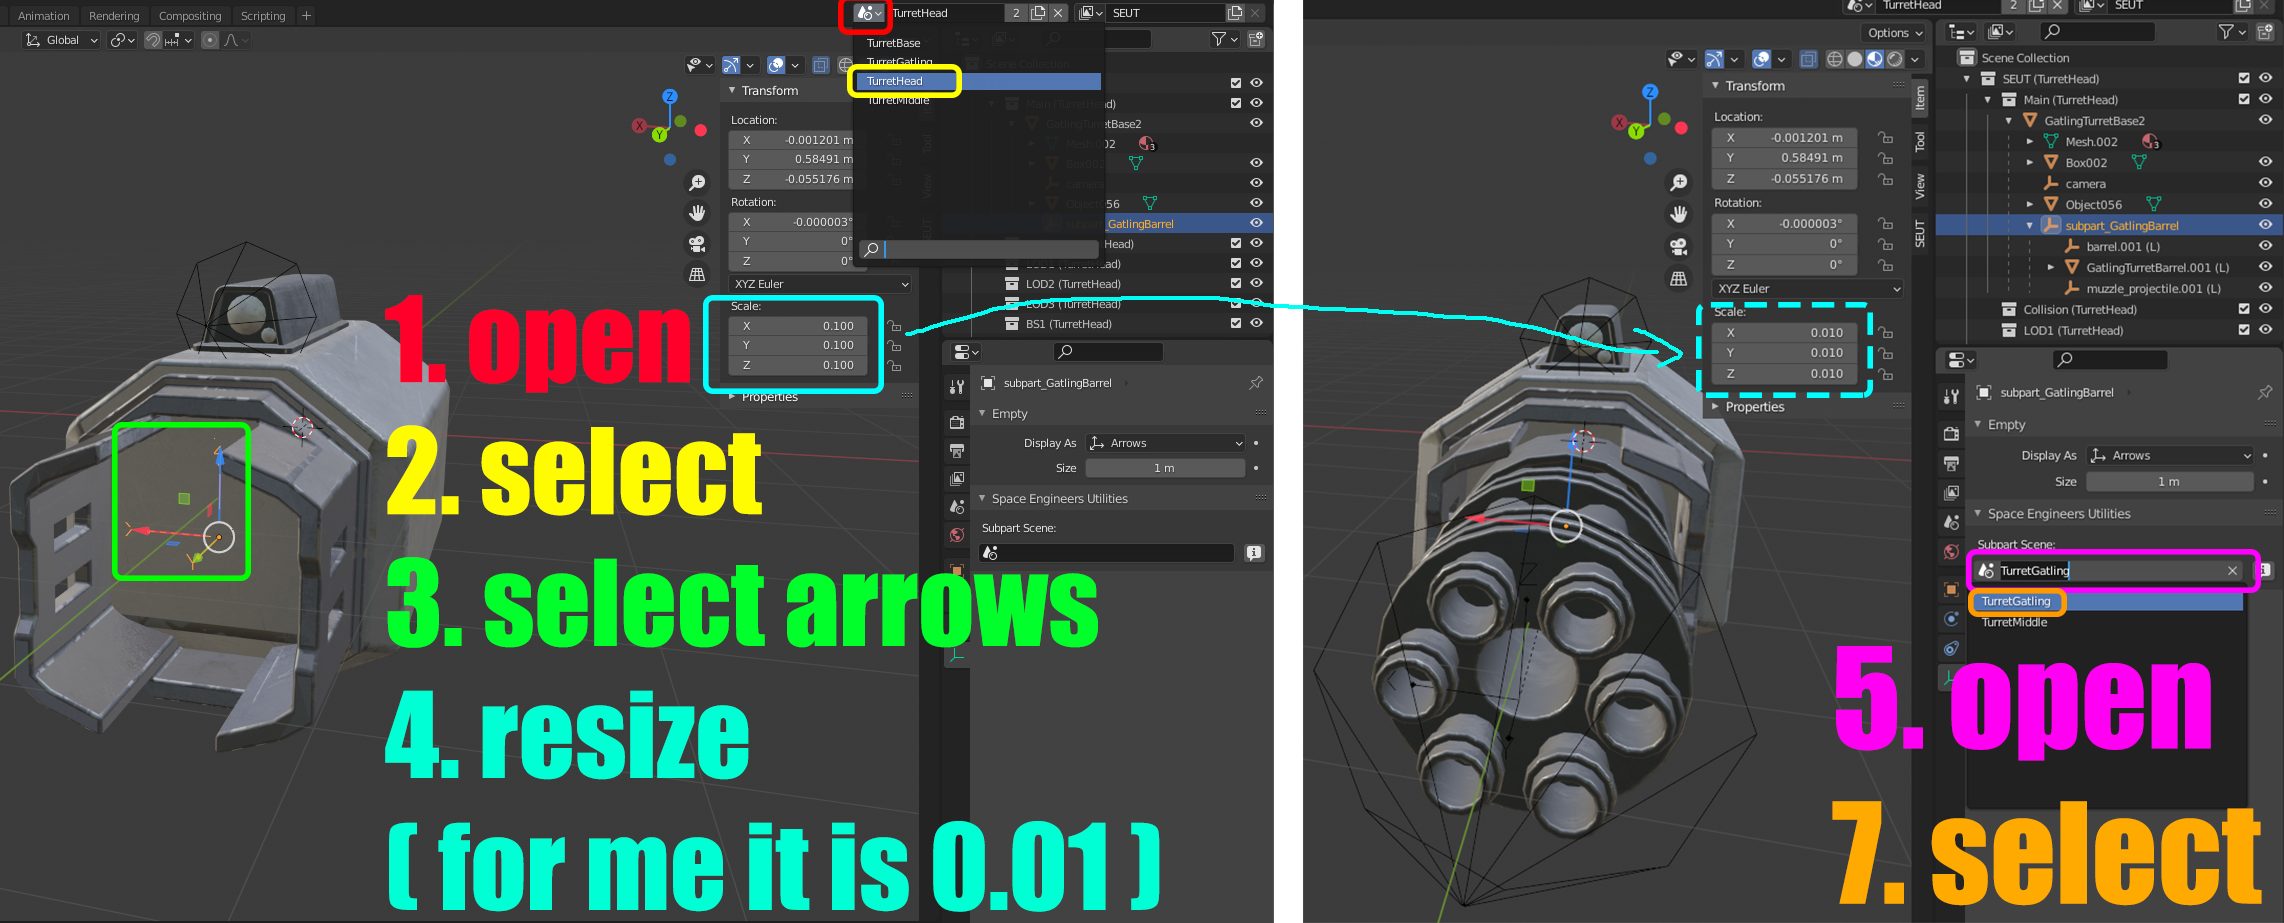Clear the Subpart Scene field with X
This screenshot has width=2284, height=923.
click(2233, 571)
